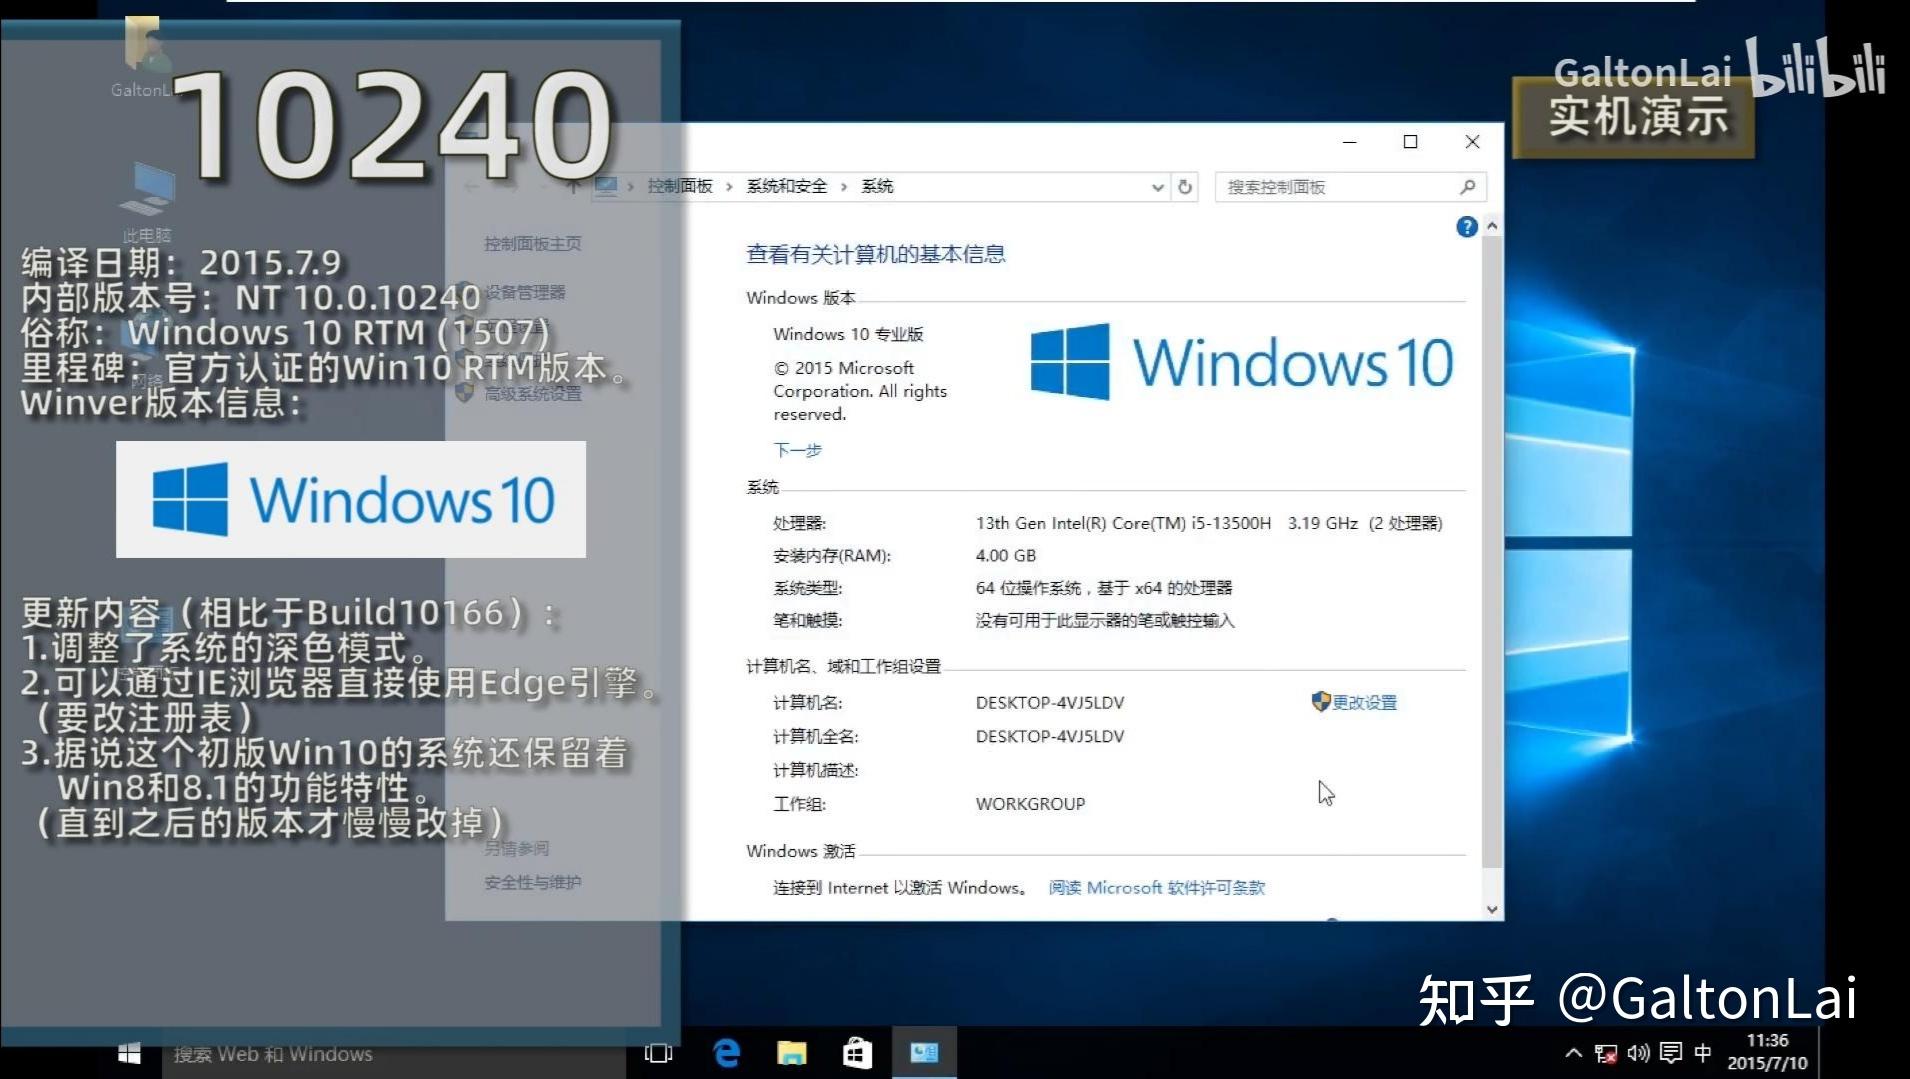Open the 下一步 link
1910x1079 pixels.
(797, 451)
